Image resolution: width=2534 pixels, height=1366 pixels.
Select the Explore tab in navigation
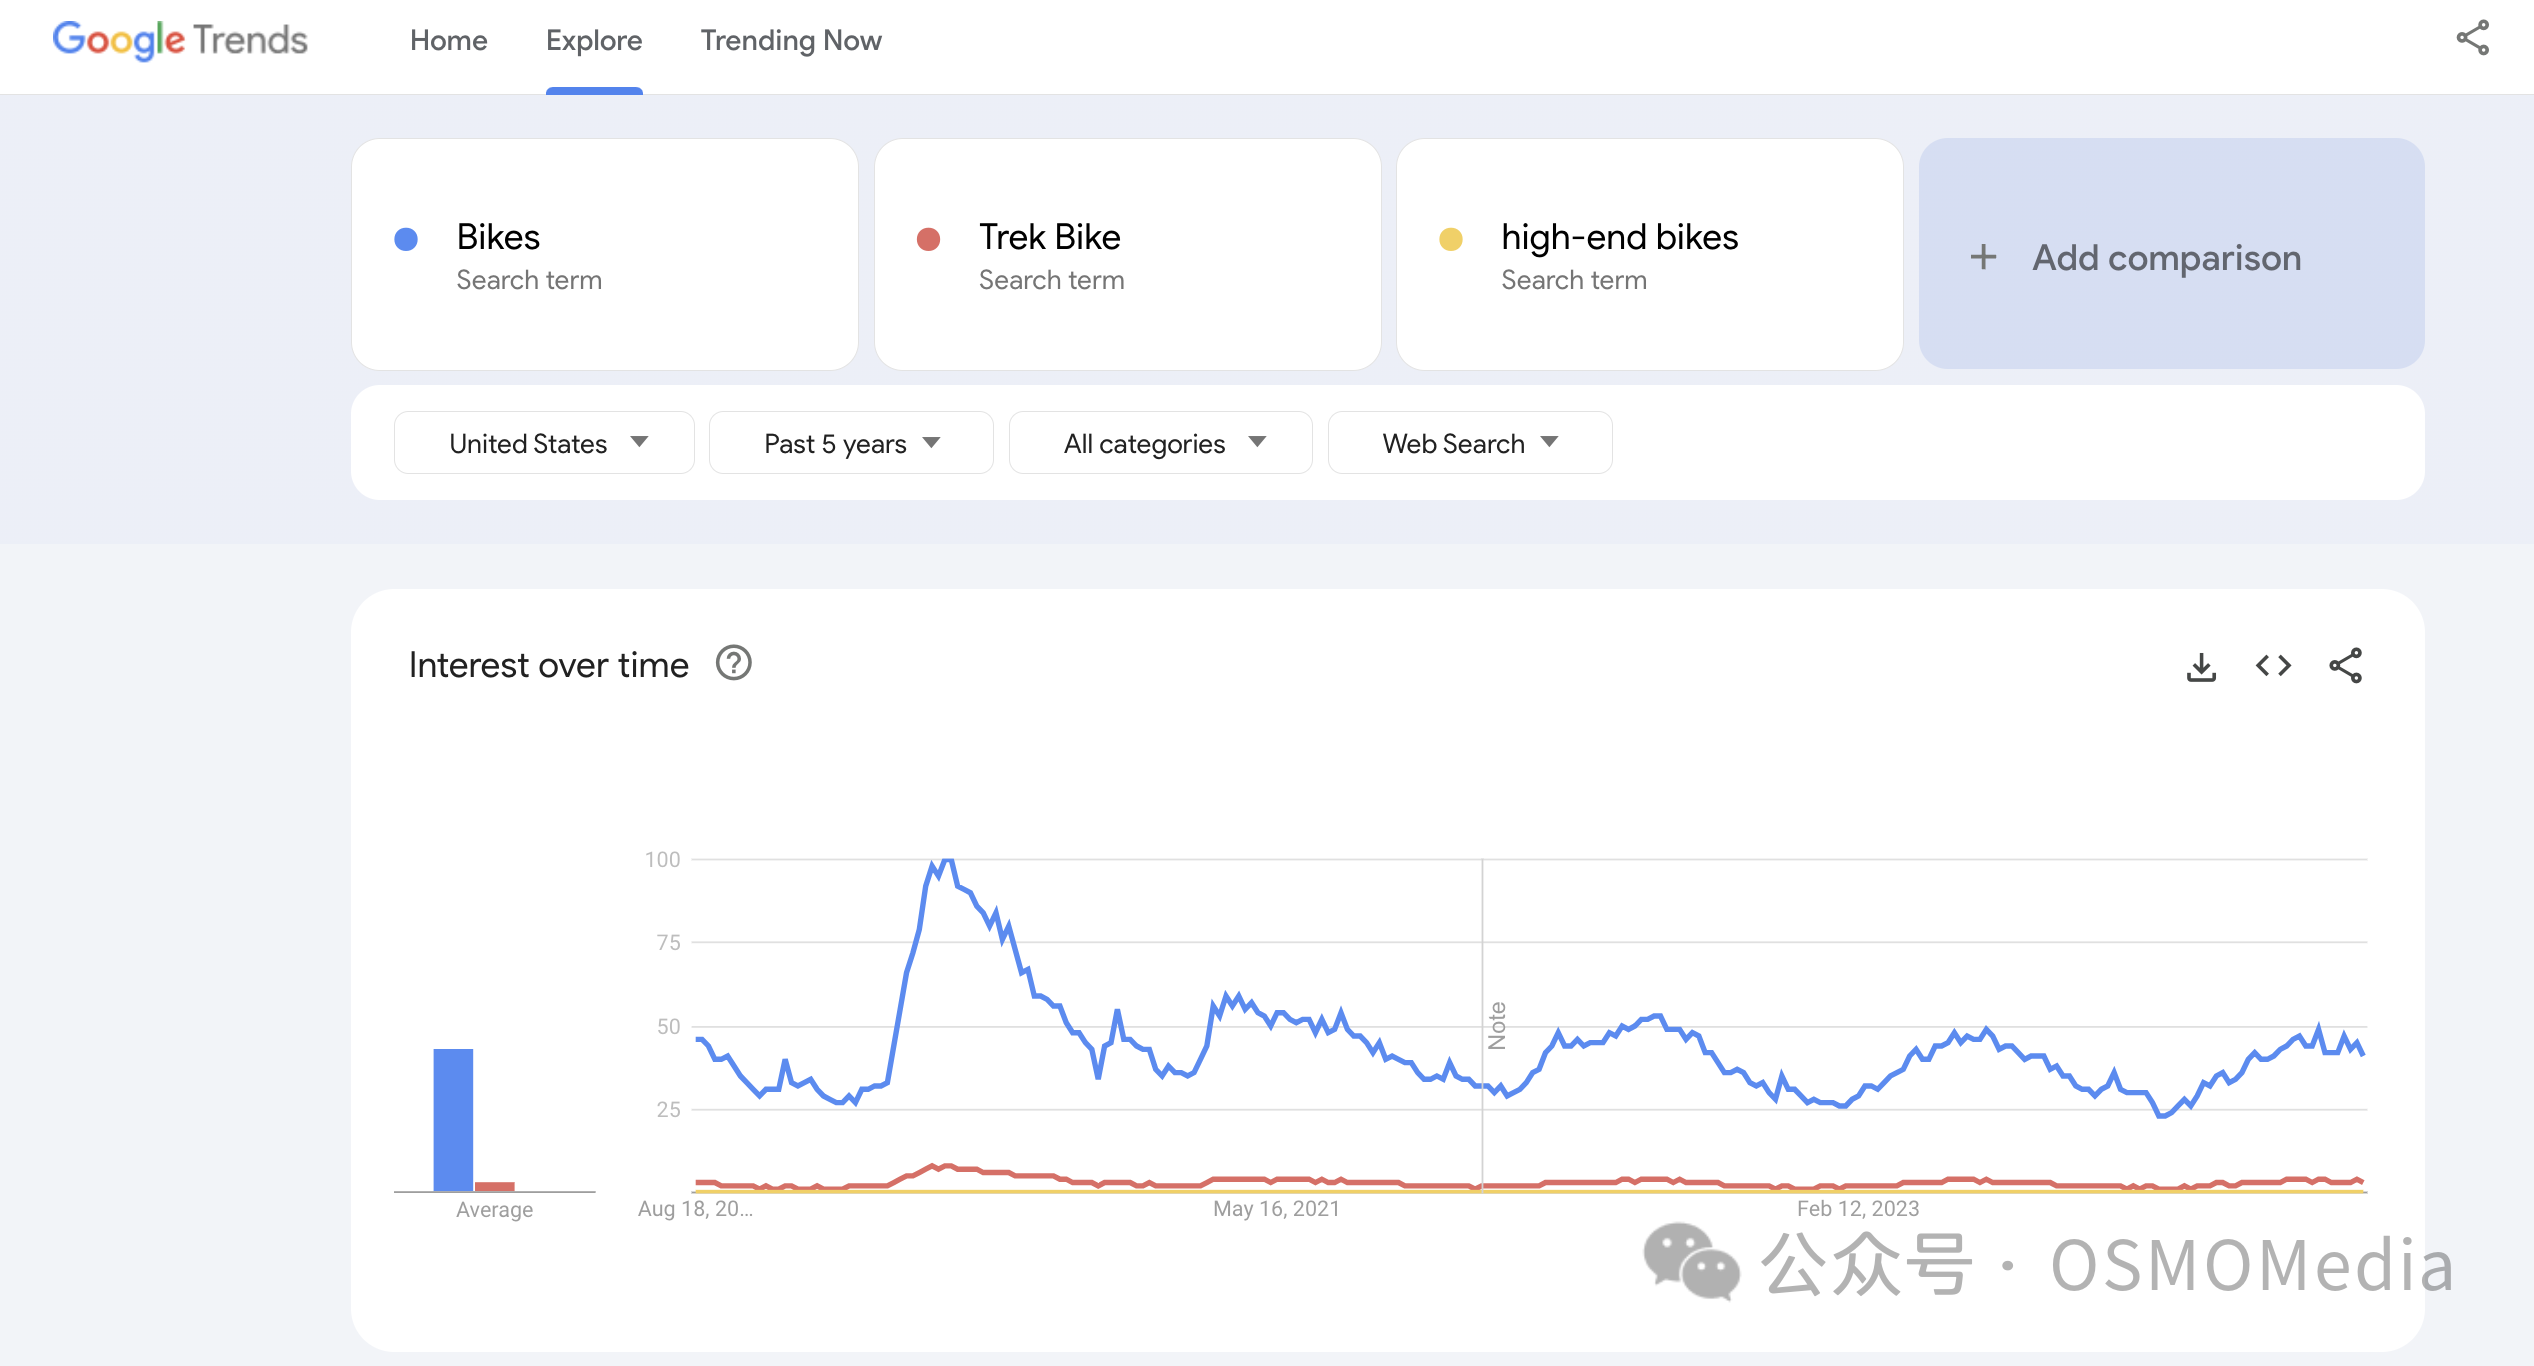[x=594, y=39]
